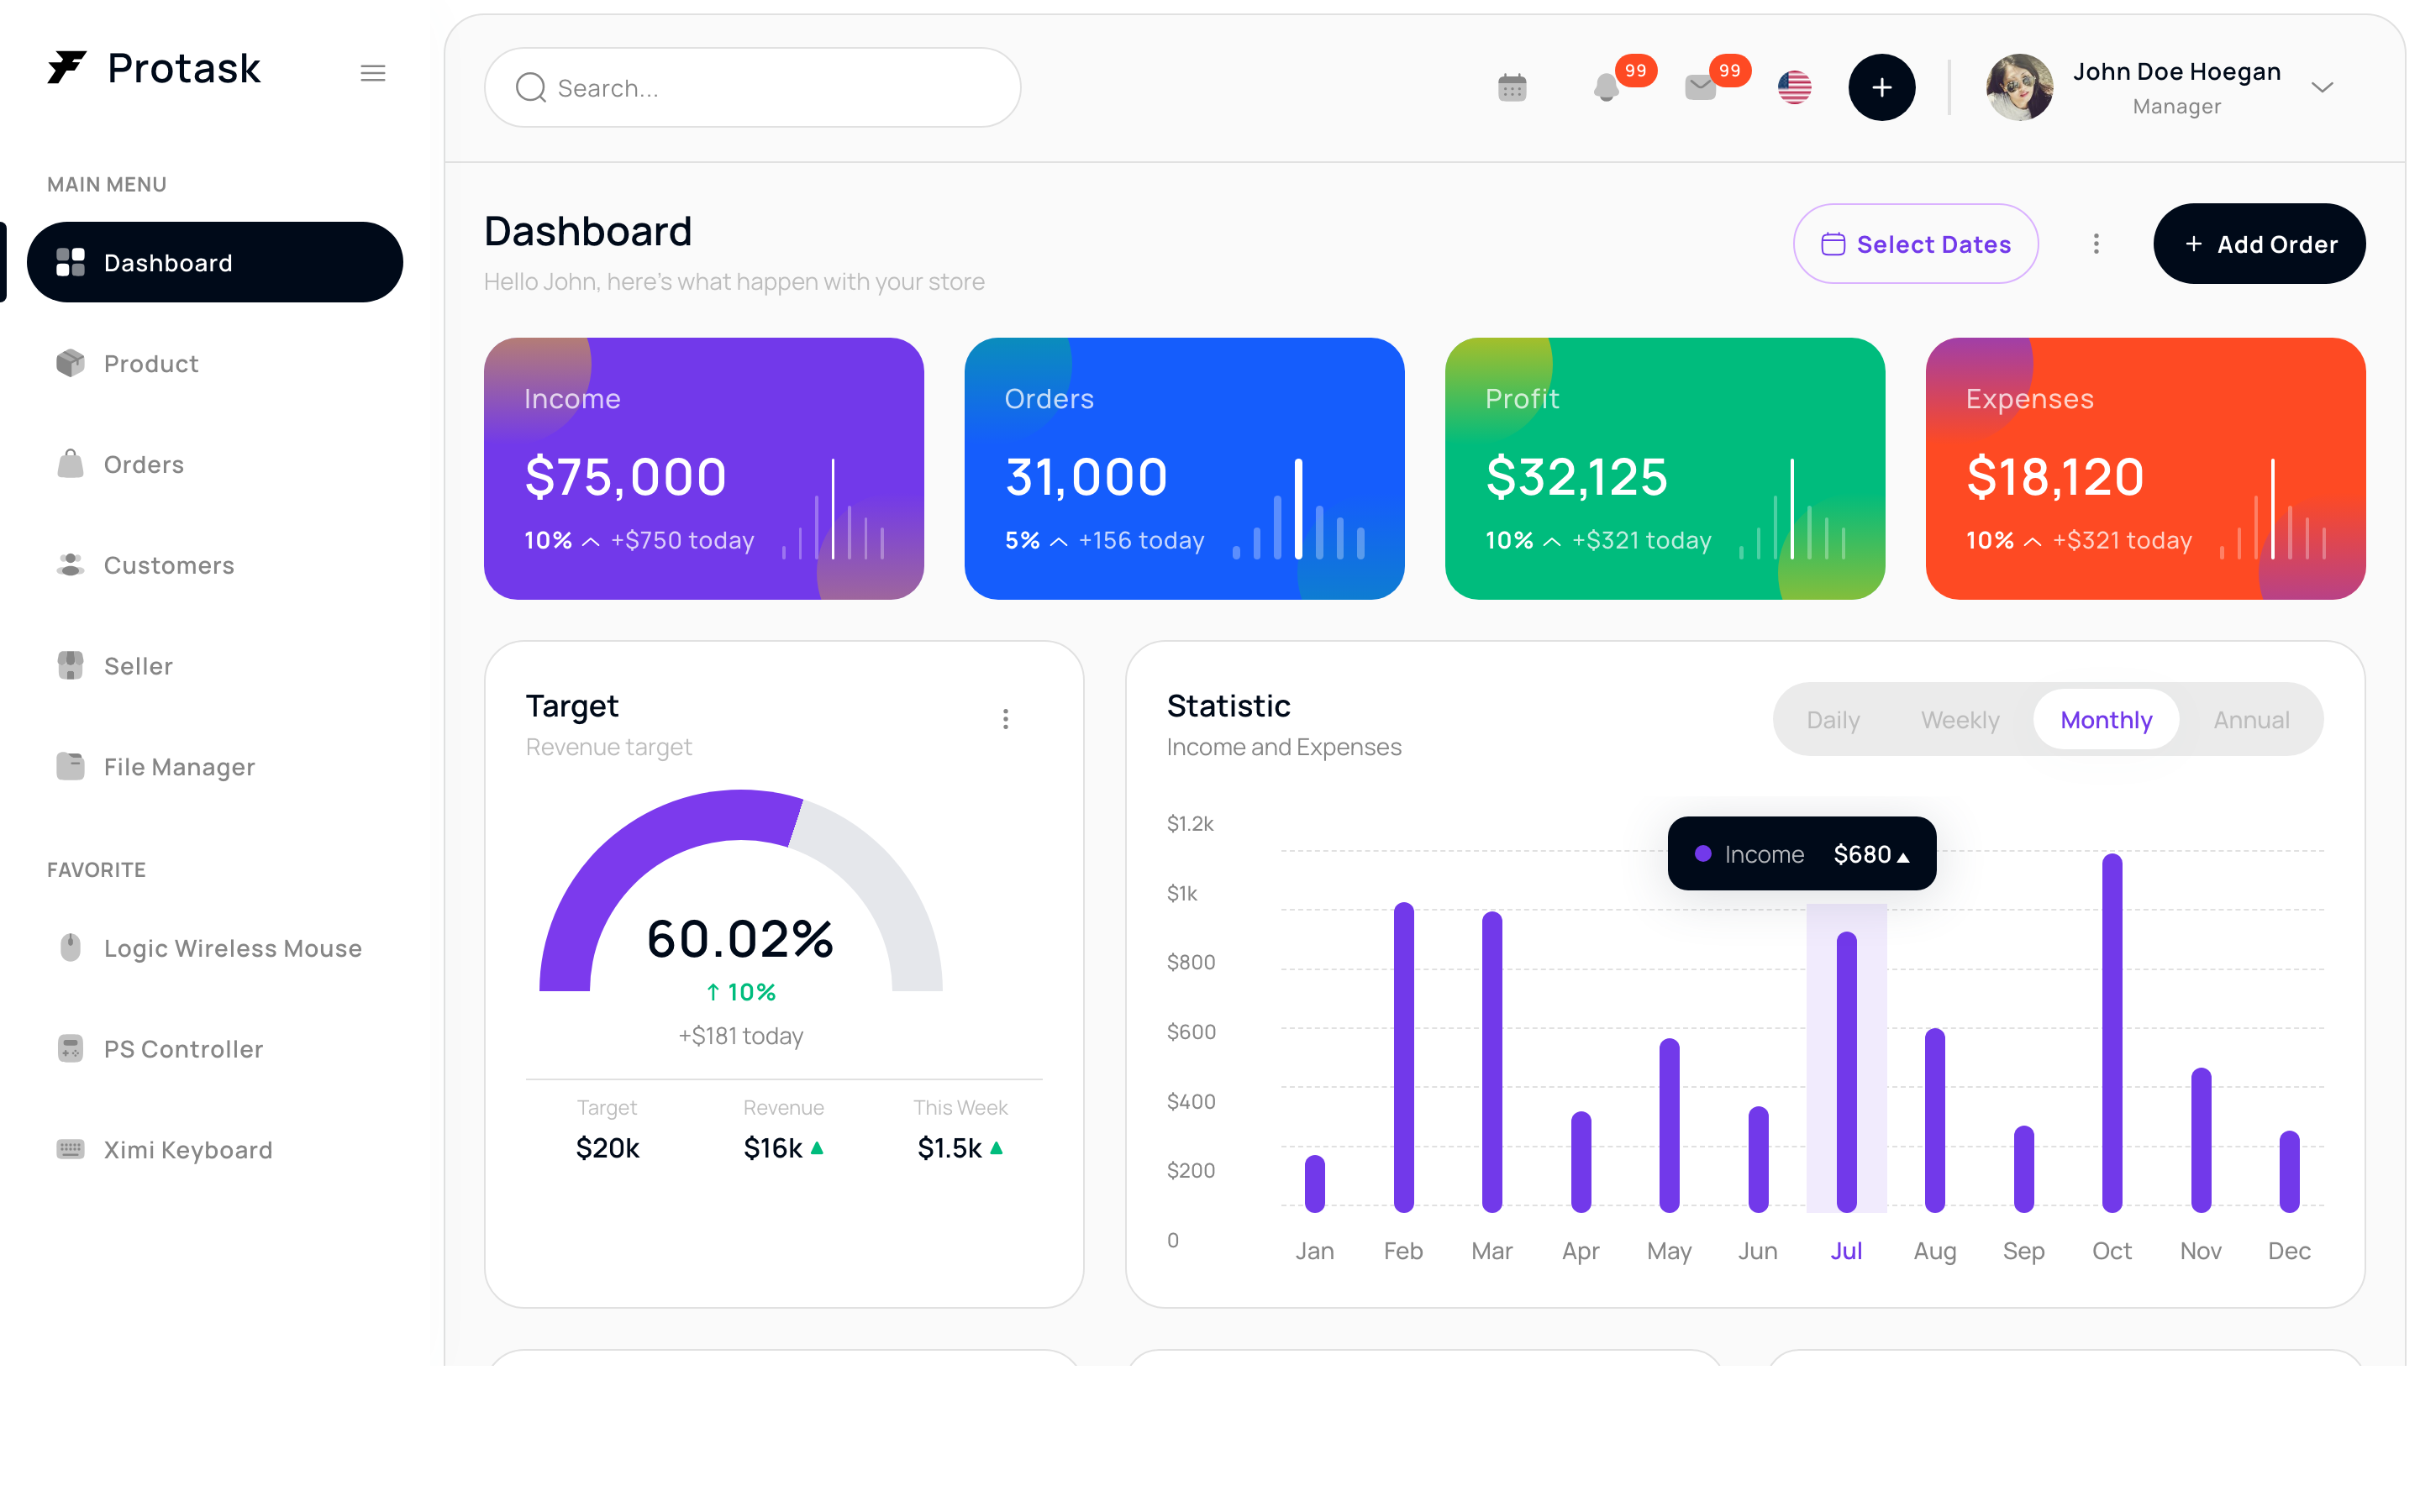This screenshot has height=1512, width=2420.
Task: Switch statistic view to Annual
Action: pyautogui.click(x=2250, y=720)
